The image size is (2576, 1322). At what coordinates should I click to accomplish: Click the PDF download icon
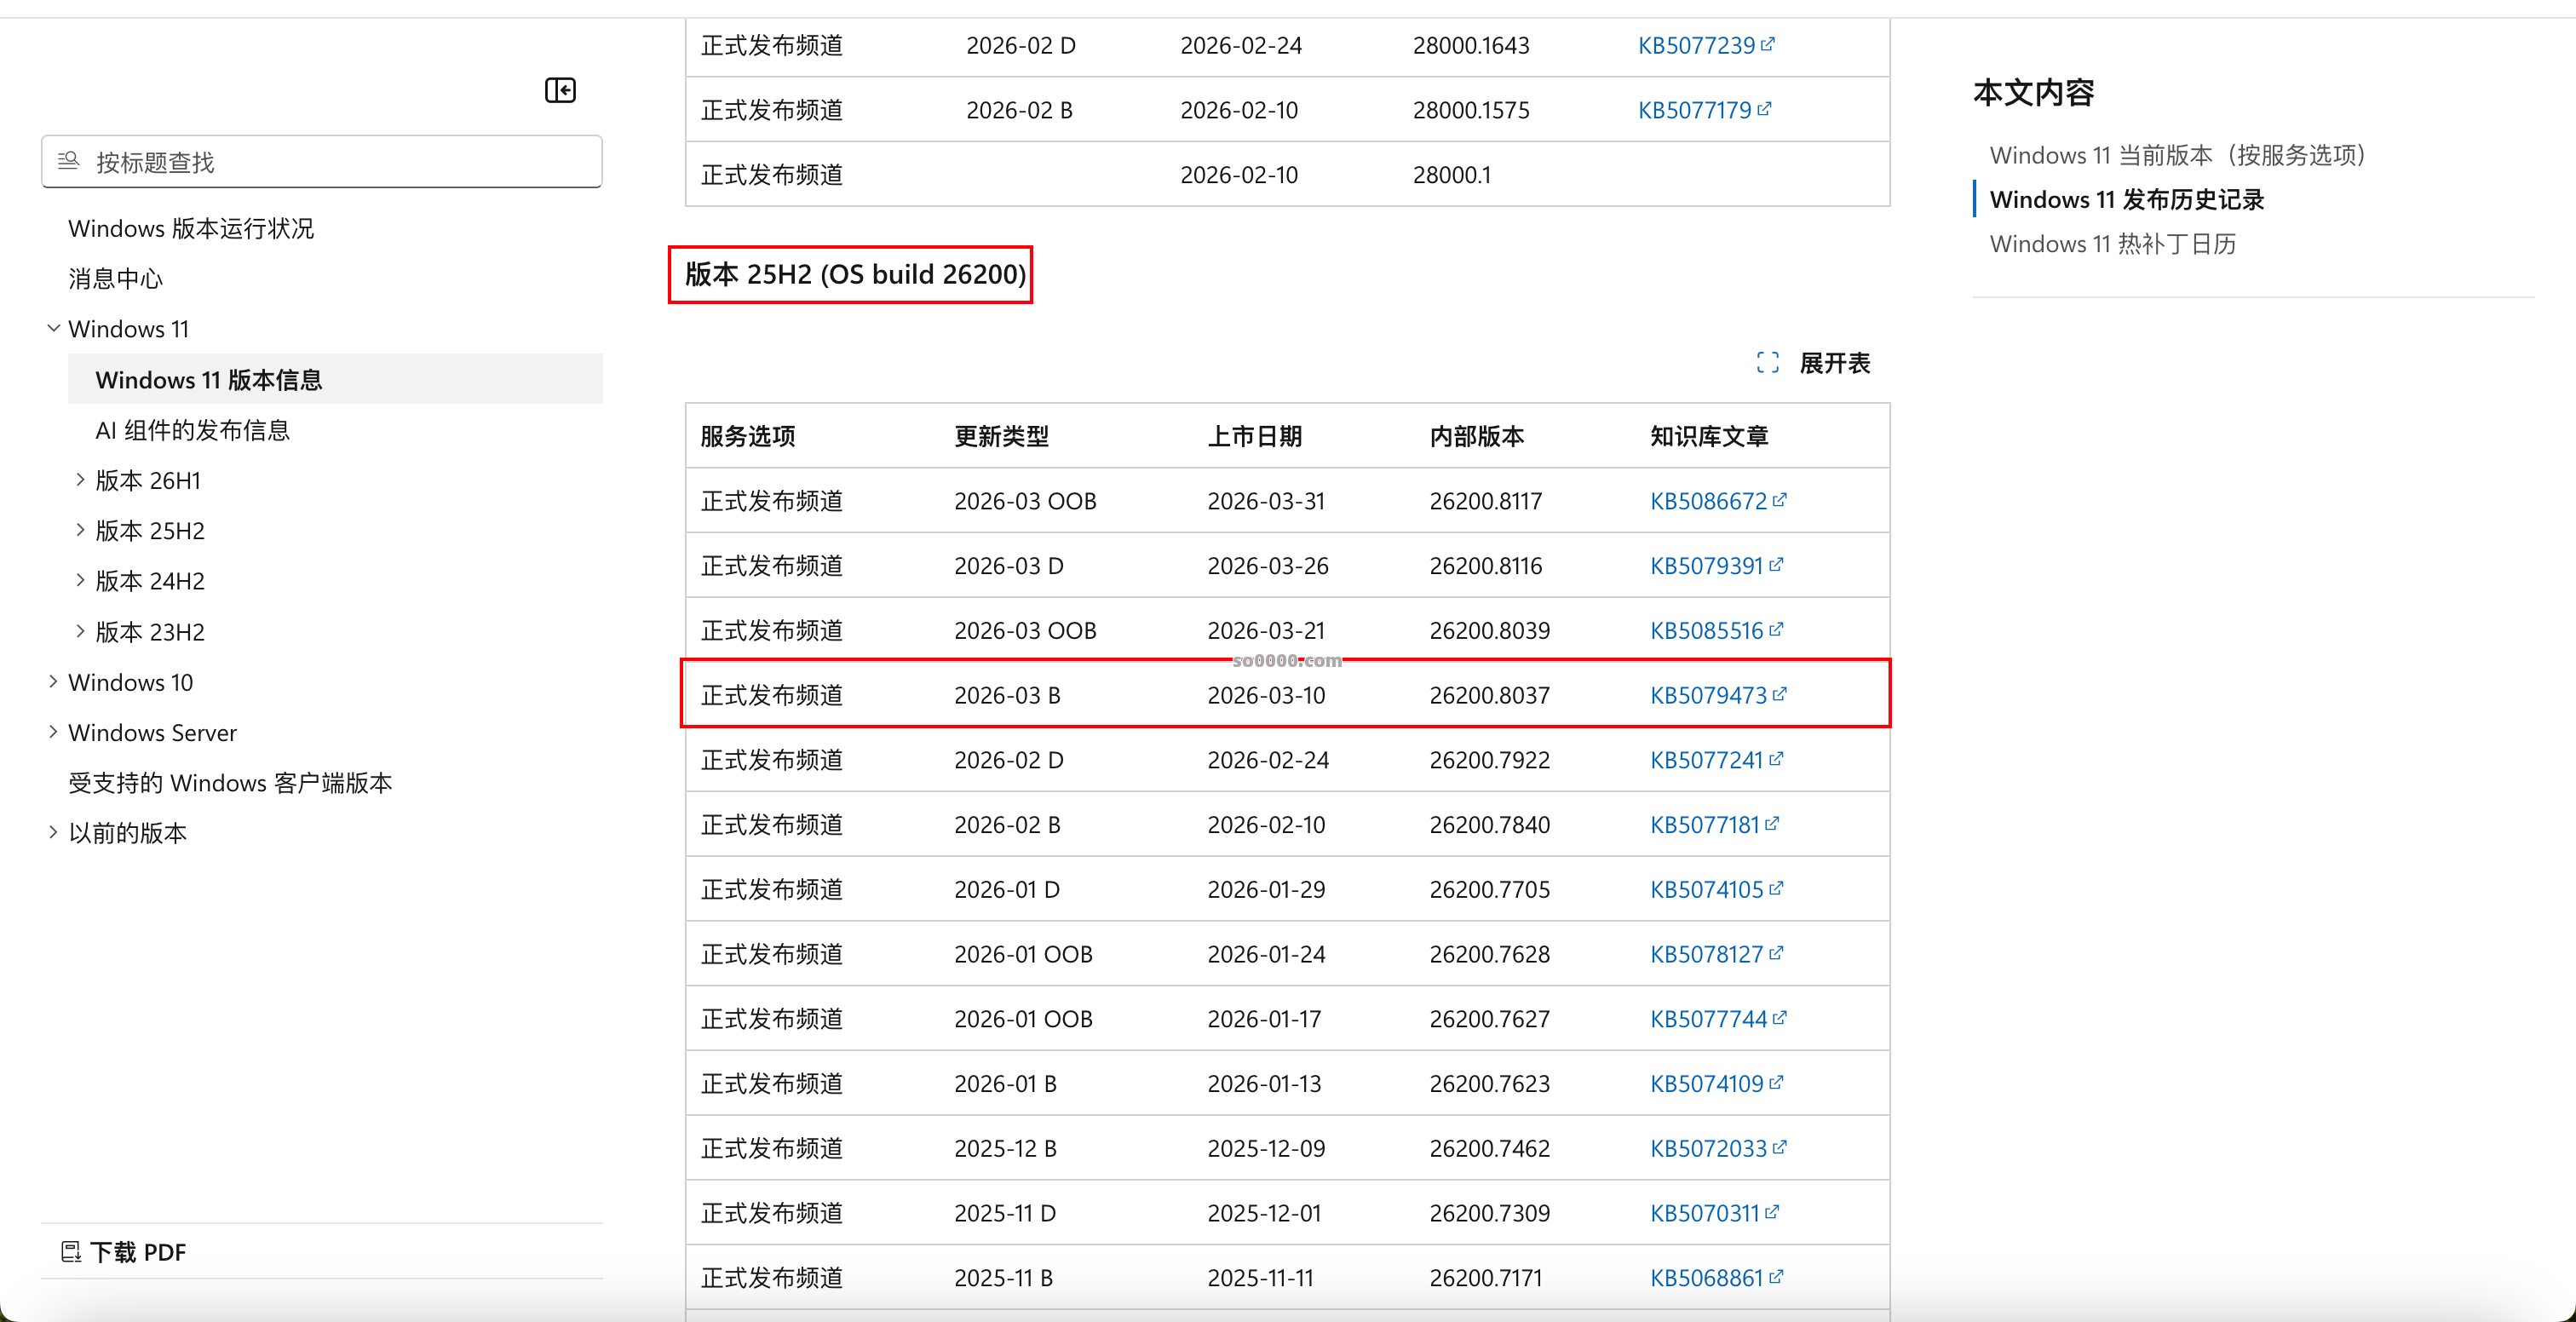(x=71, y=1252)
